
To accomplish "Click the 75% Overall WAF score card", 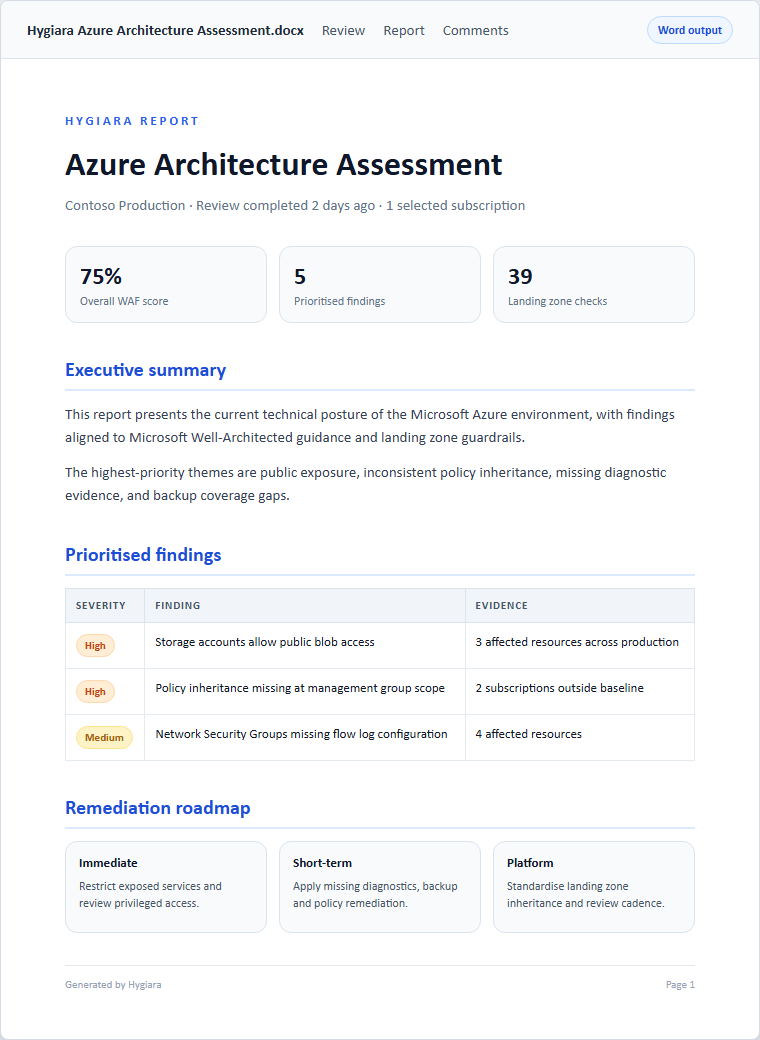I will [x=166, y=285].
